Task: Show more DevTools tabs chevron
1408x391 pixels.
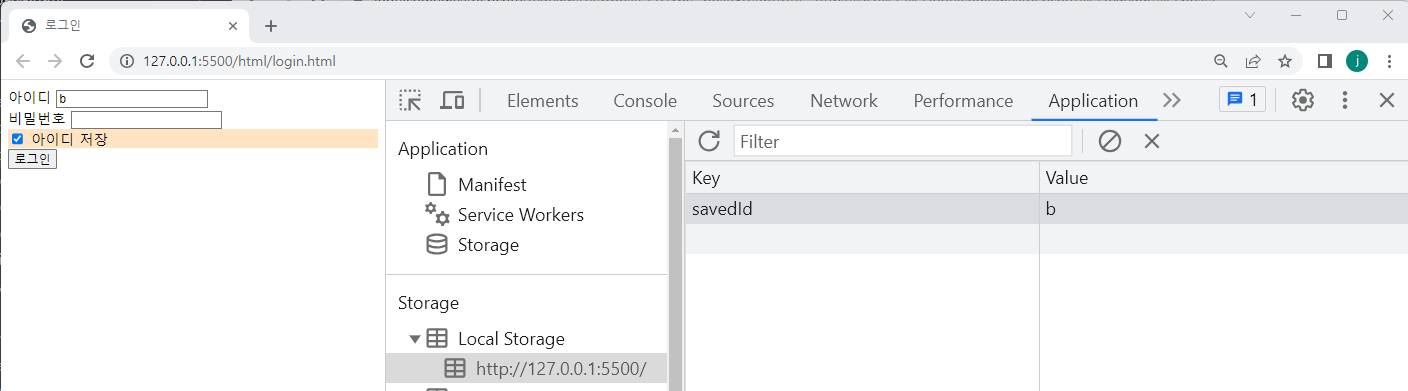Action: point(1172,100)
